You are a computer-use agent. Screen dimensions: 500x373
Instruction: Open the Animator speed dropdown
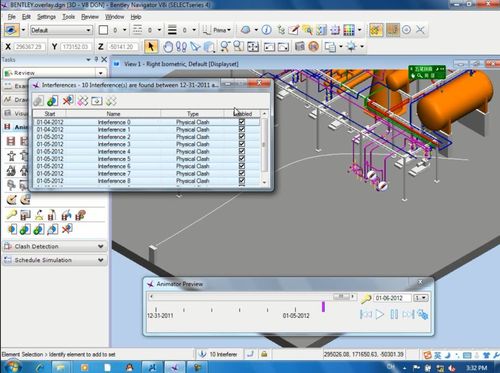[421, 298]
